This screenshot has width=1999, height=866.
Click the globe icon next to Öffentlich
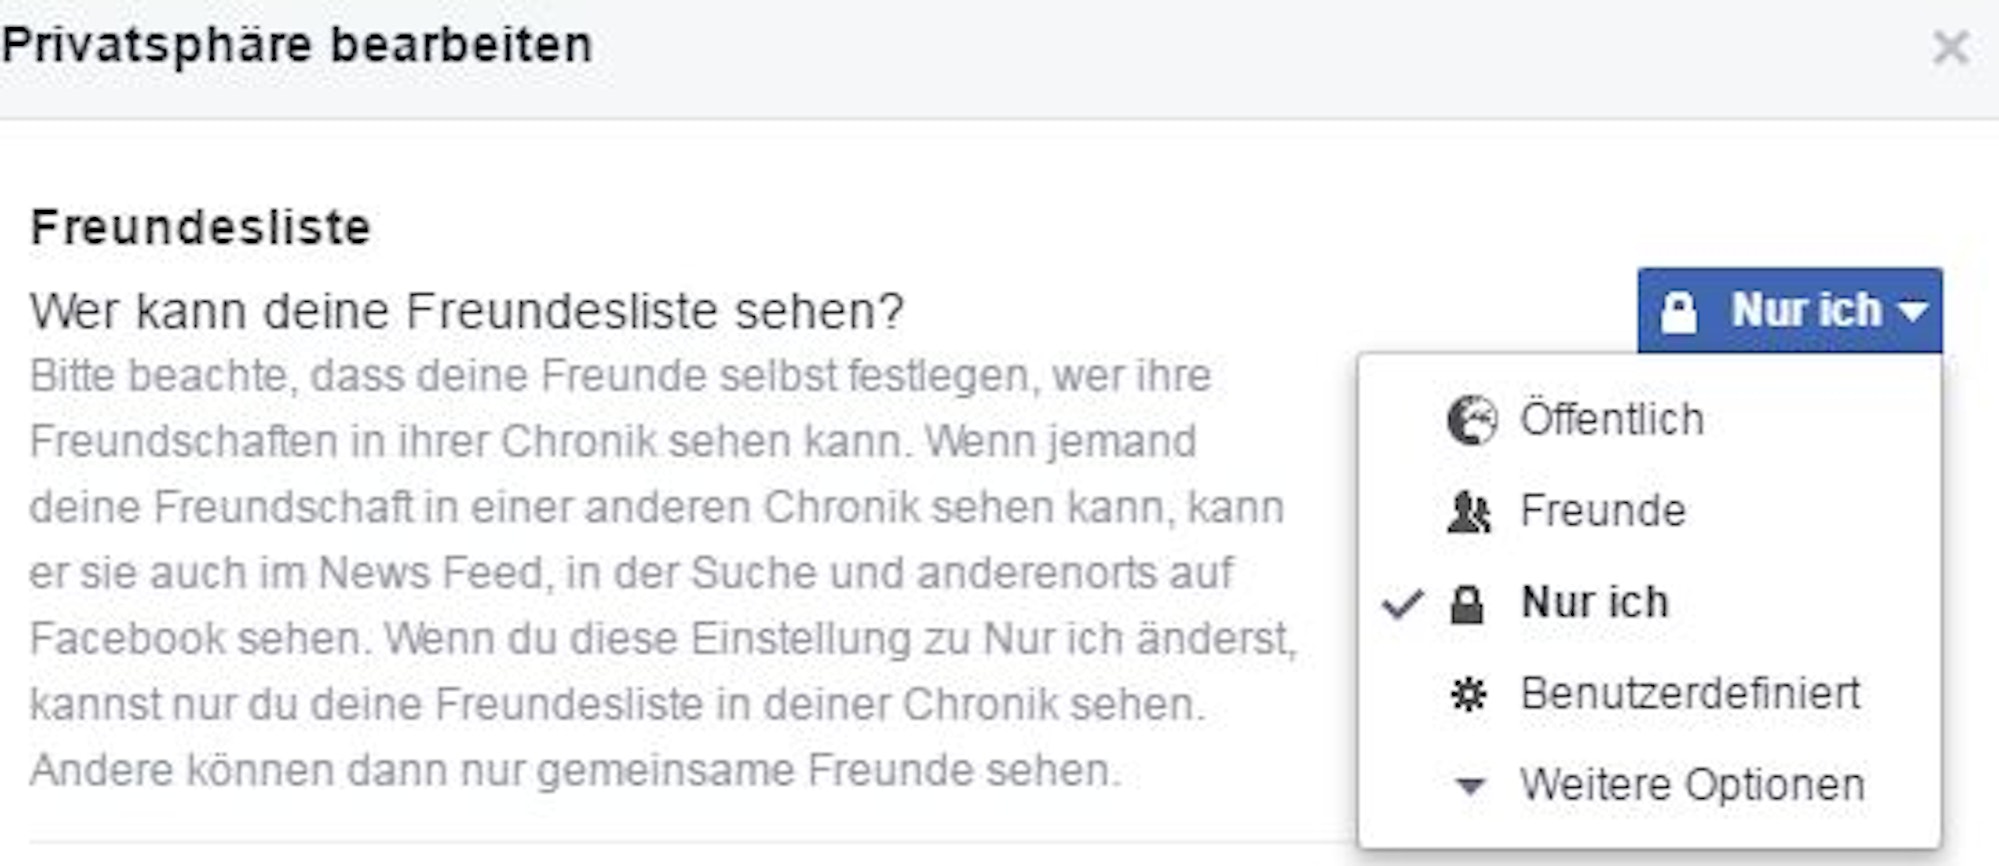coord(1474,420)
